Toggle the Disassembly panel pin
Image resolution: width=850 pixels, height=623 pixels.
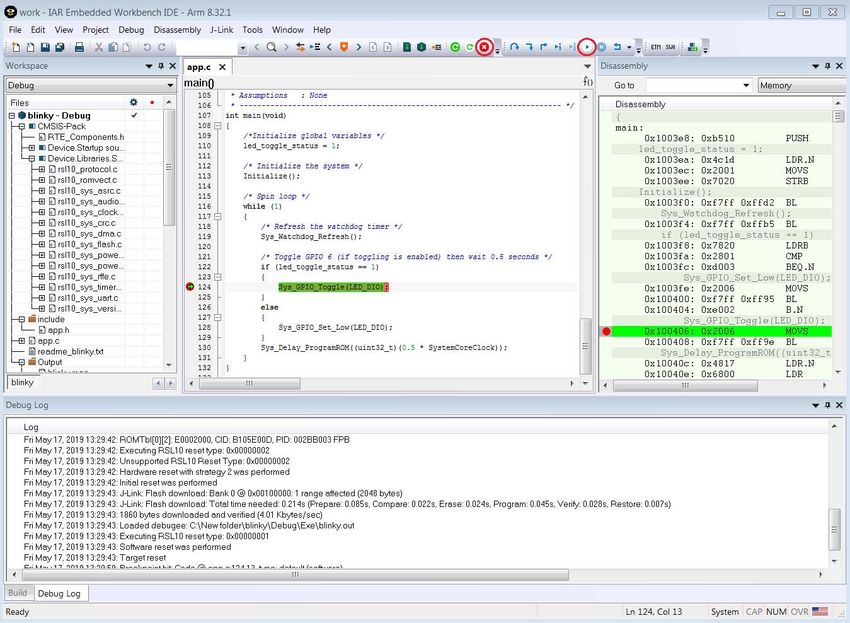coord(827,66)
